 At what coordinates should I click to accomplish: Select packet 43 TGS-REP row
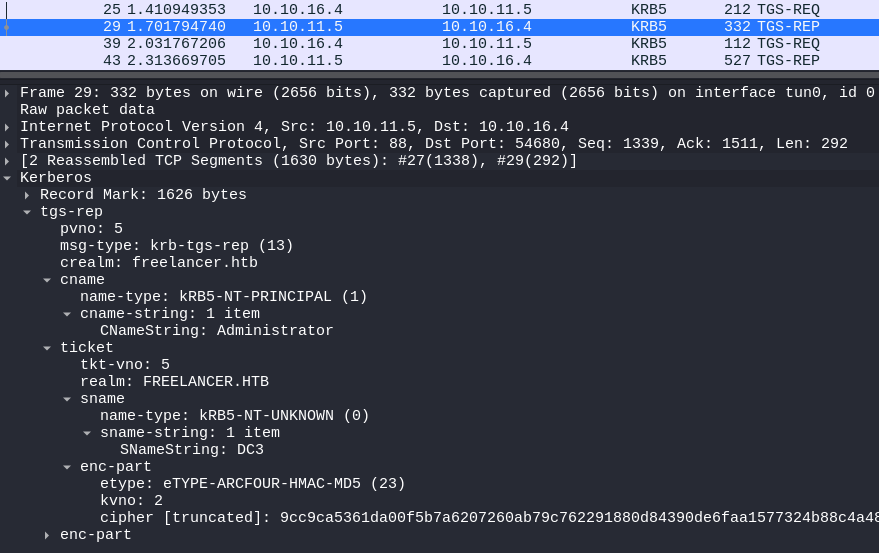coord(440,60)
